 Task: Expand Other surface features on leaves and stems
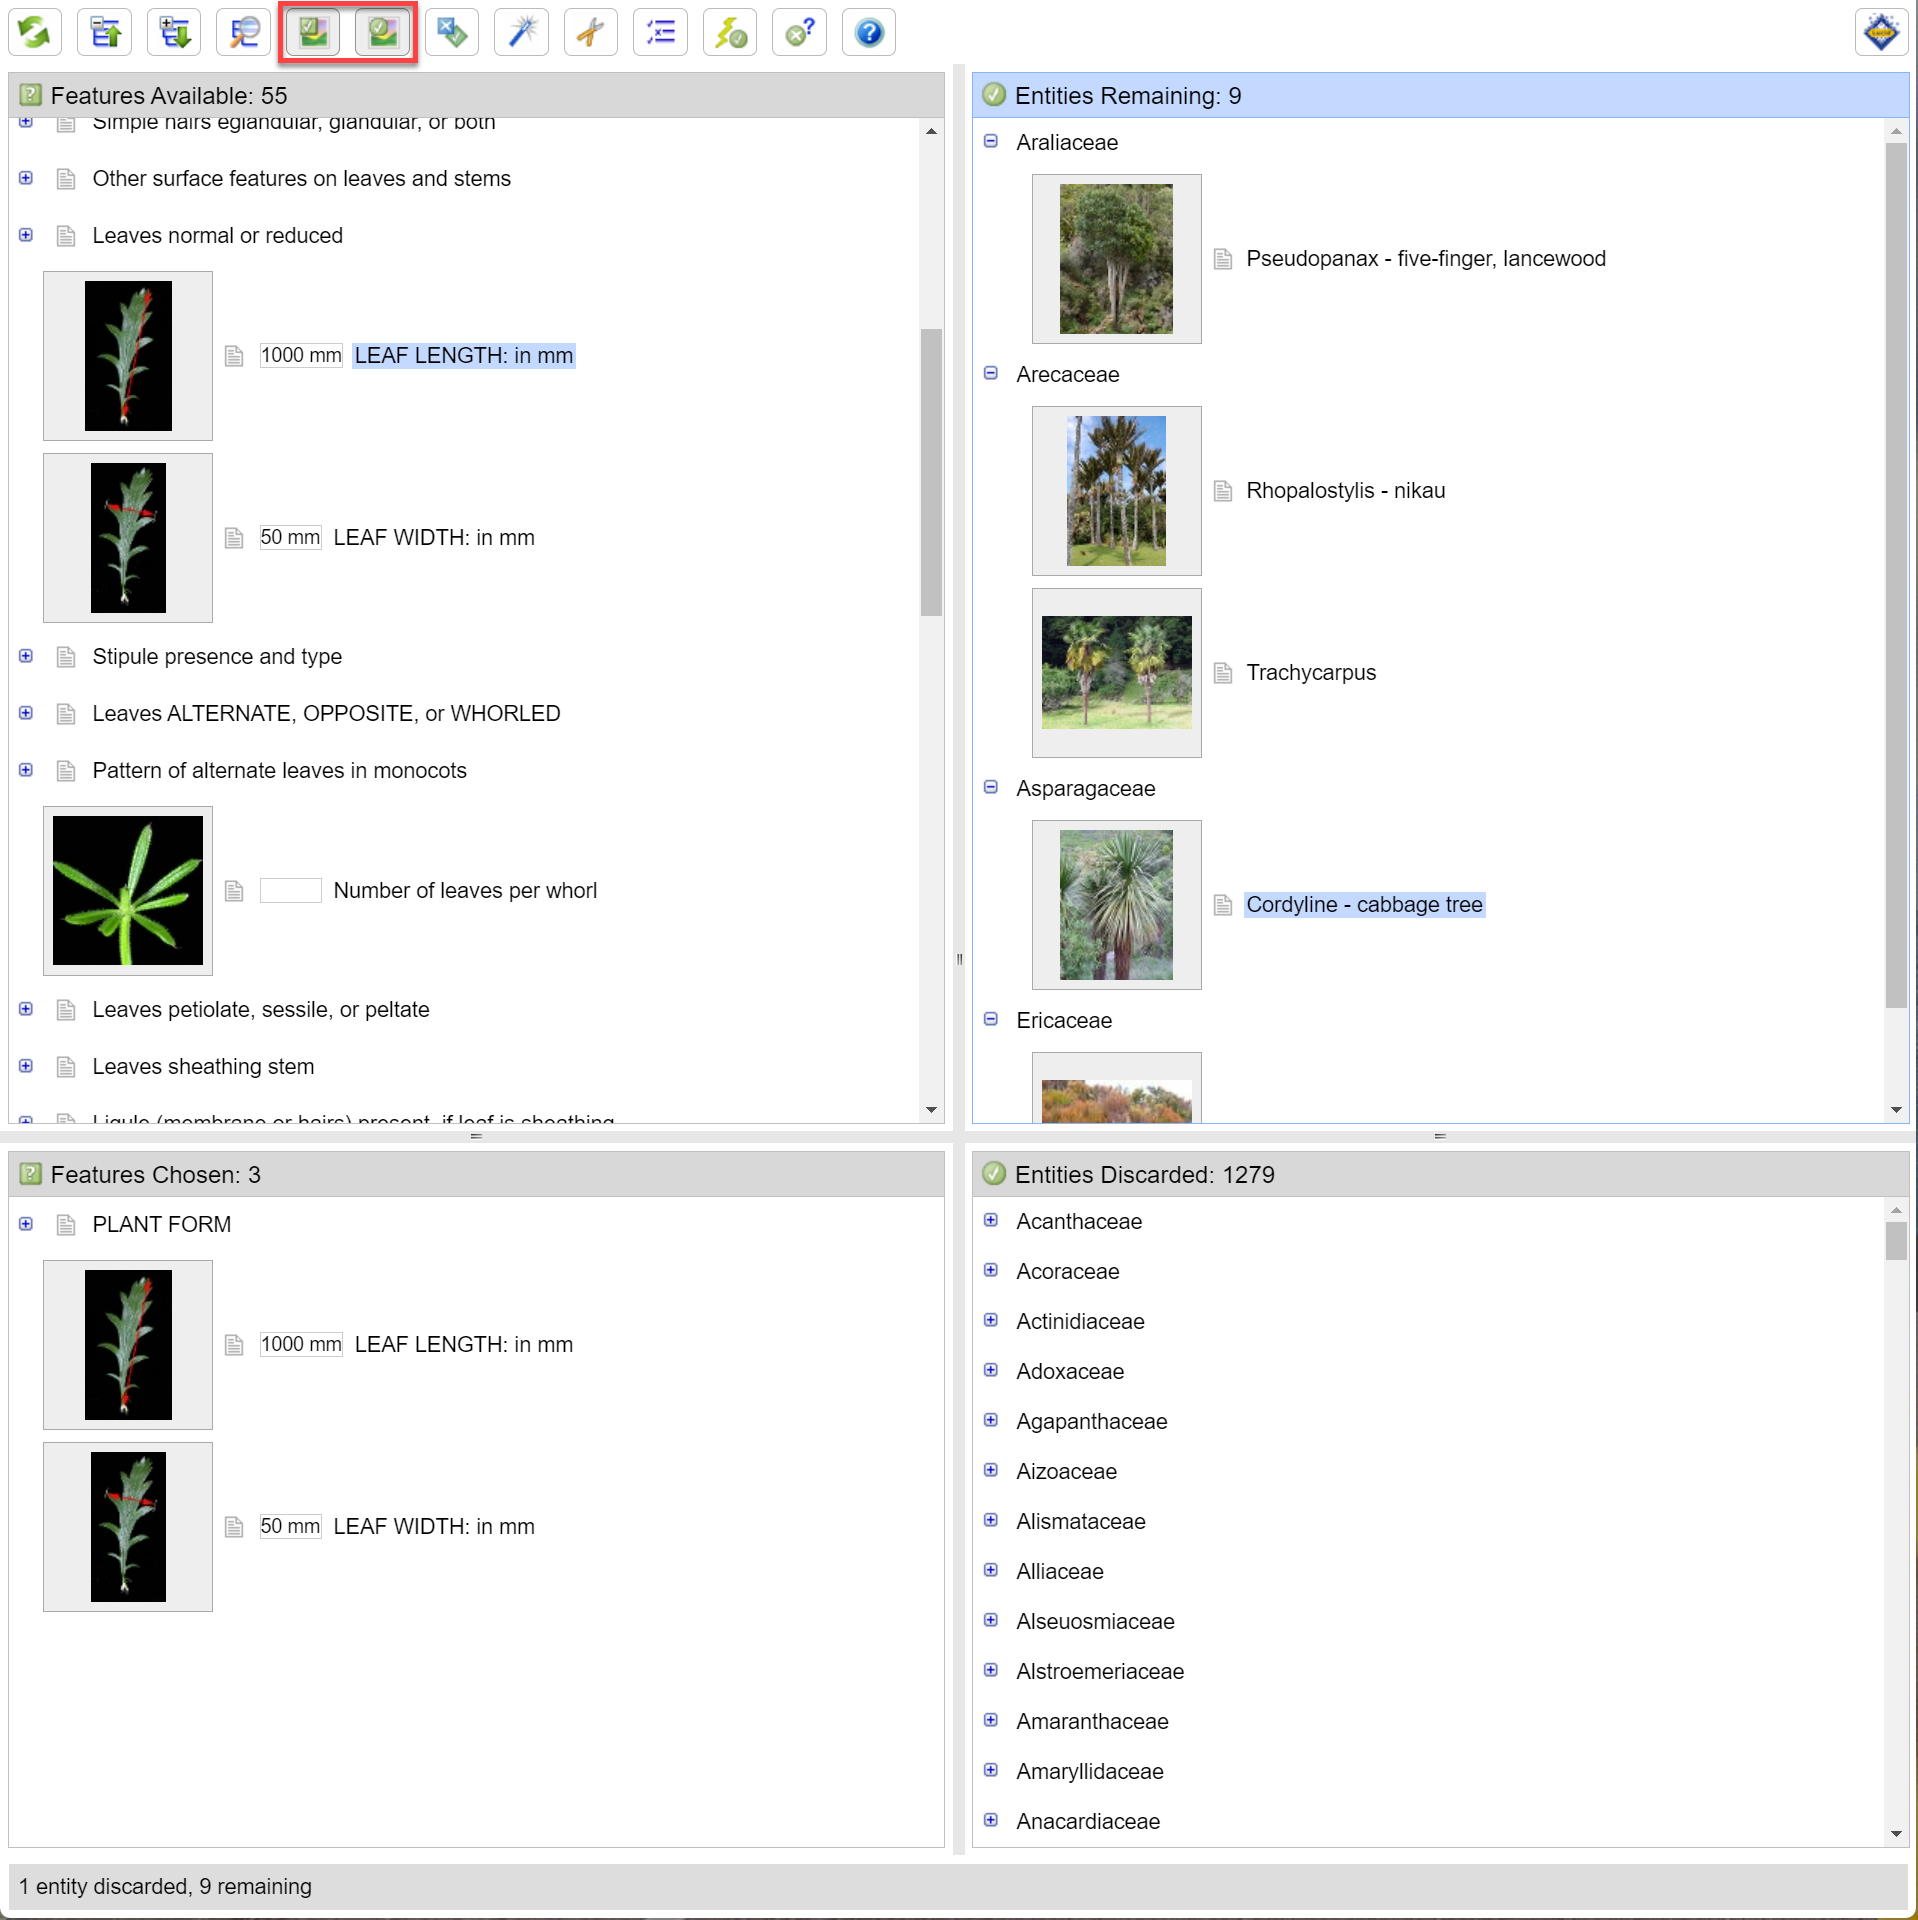(x=26, y=178)
